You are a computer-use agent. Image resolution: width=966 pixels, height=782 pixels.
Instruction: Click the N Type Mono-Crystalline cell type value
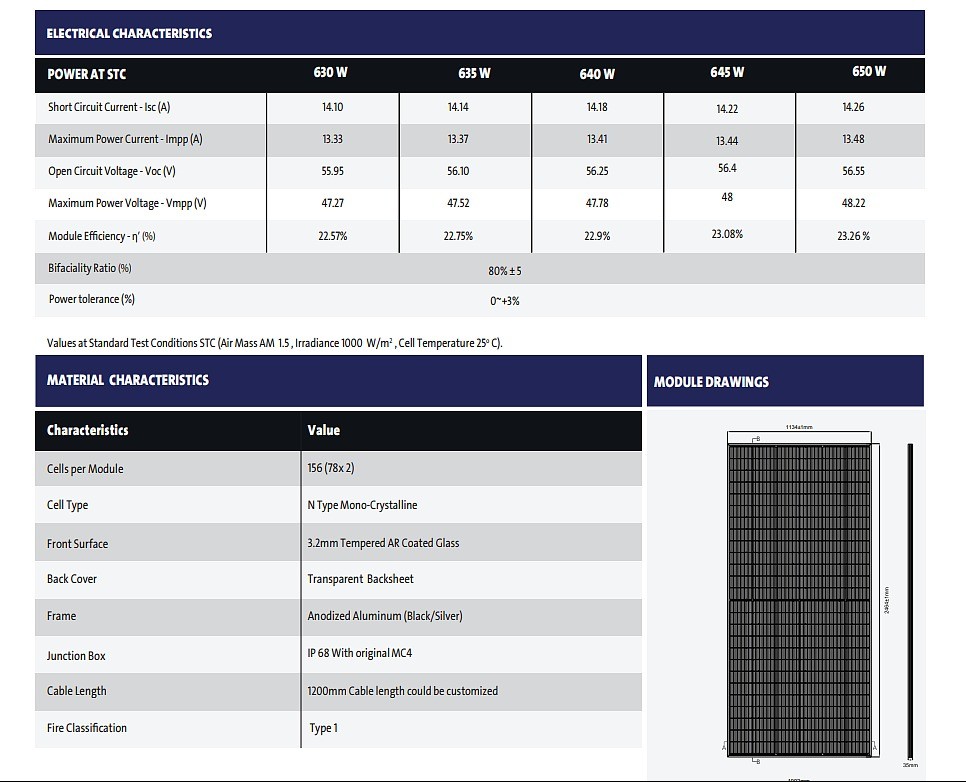[x=362, y=505]
